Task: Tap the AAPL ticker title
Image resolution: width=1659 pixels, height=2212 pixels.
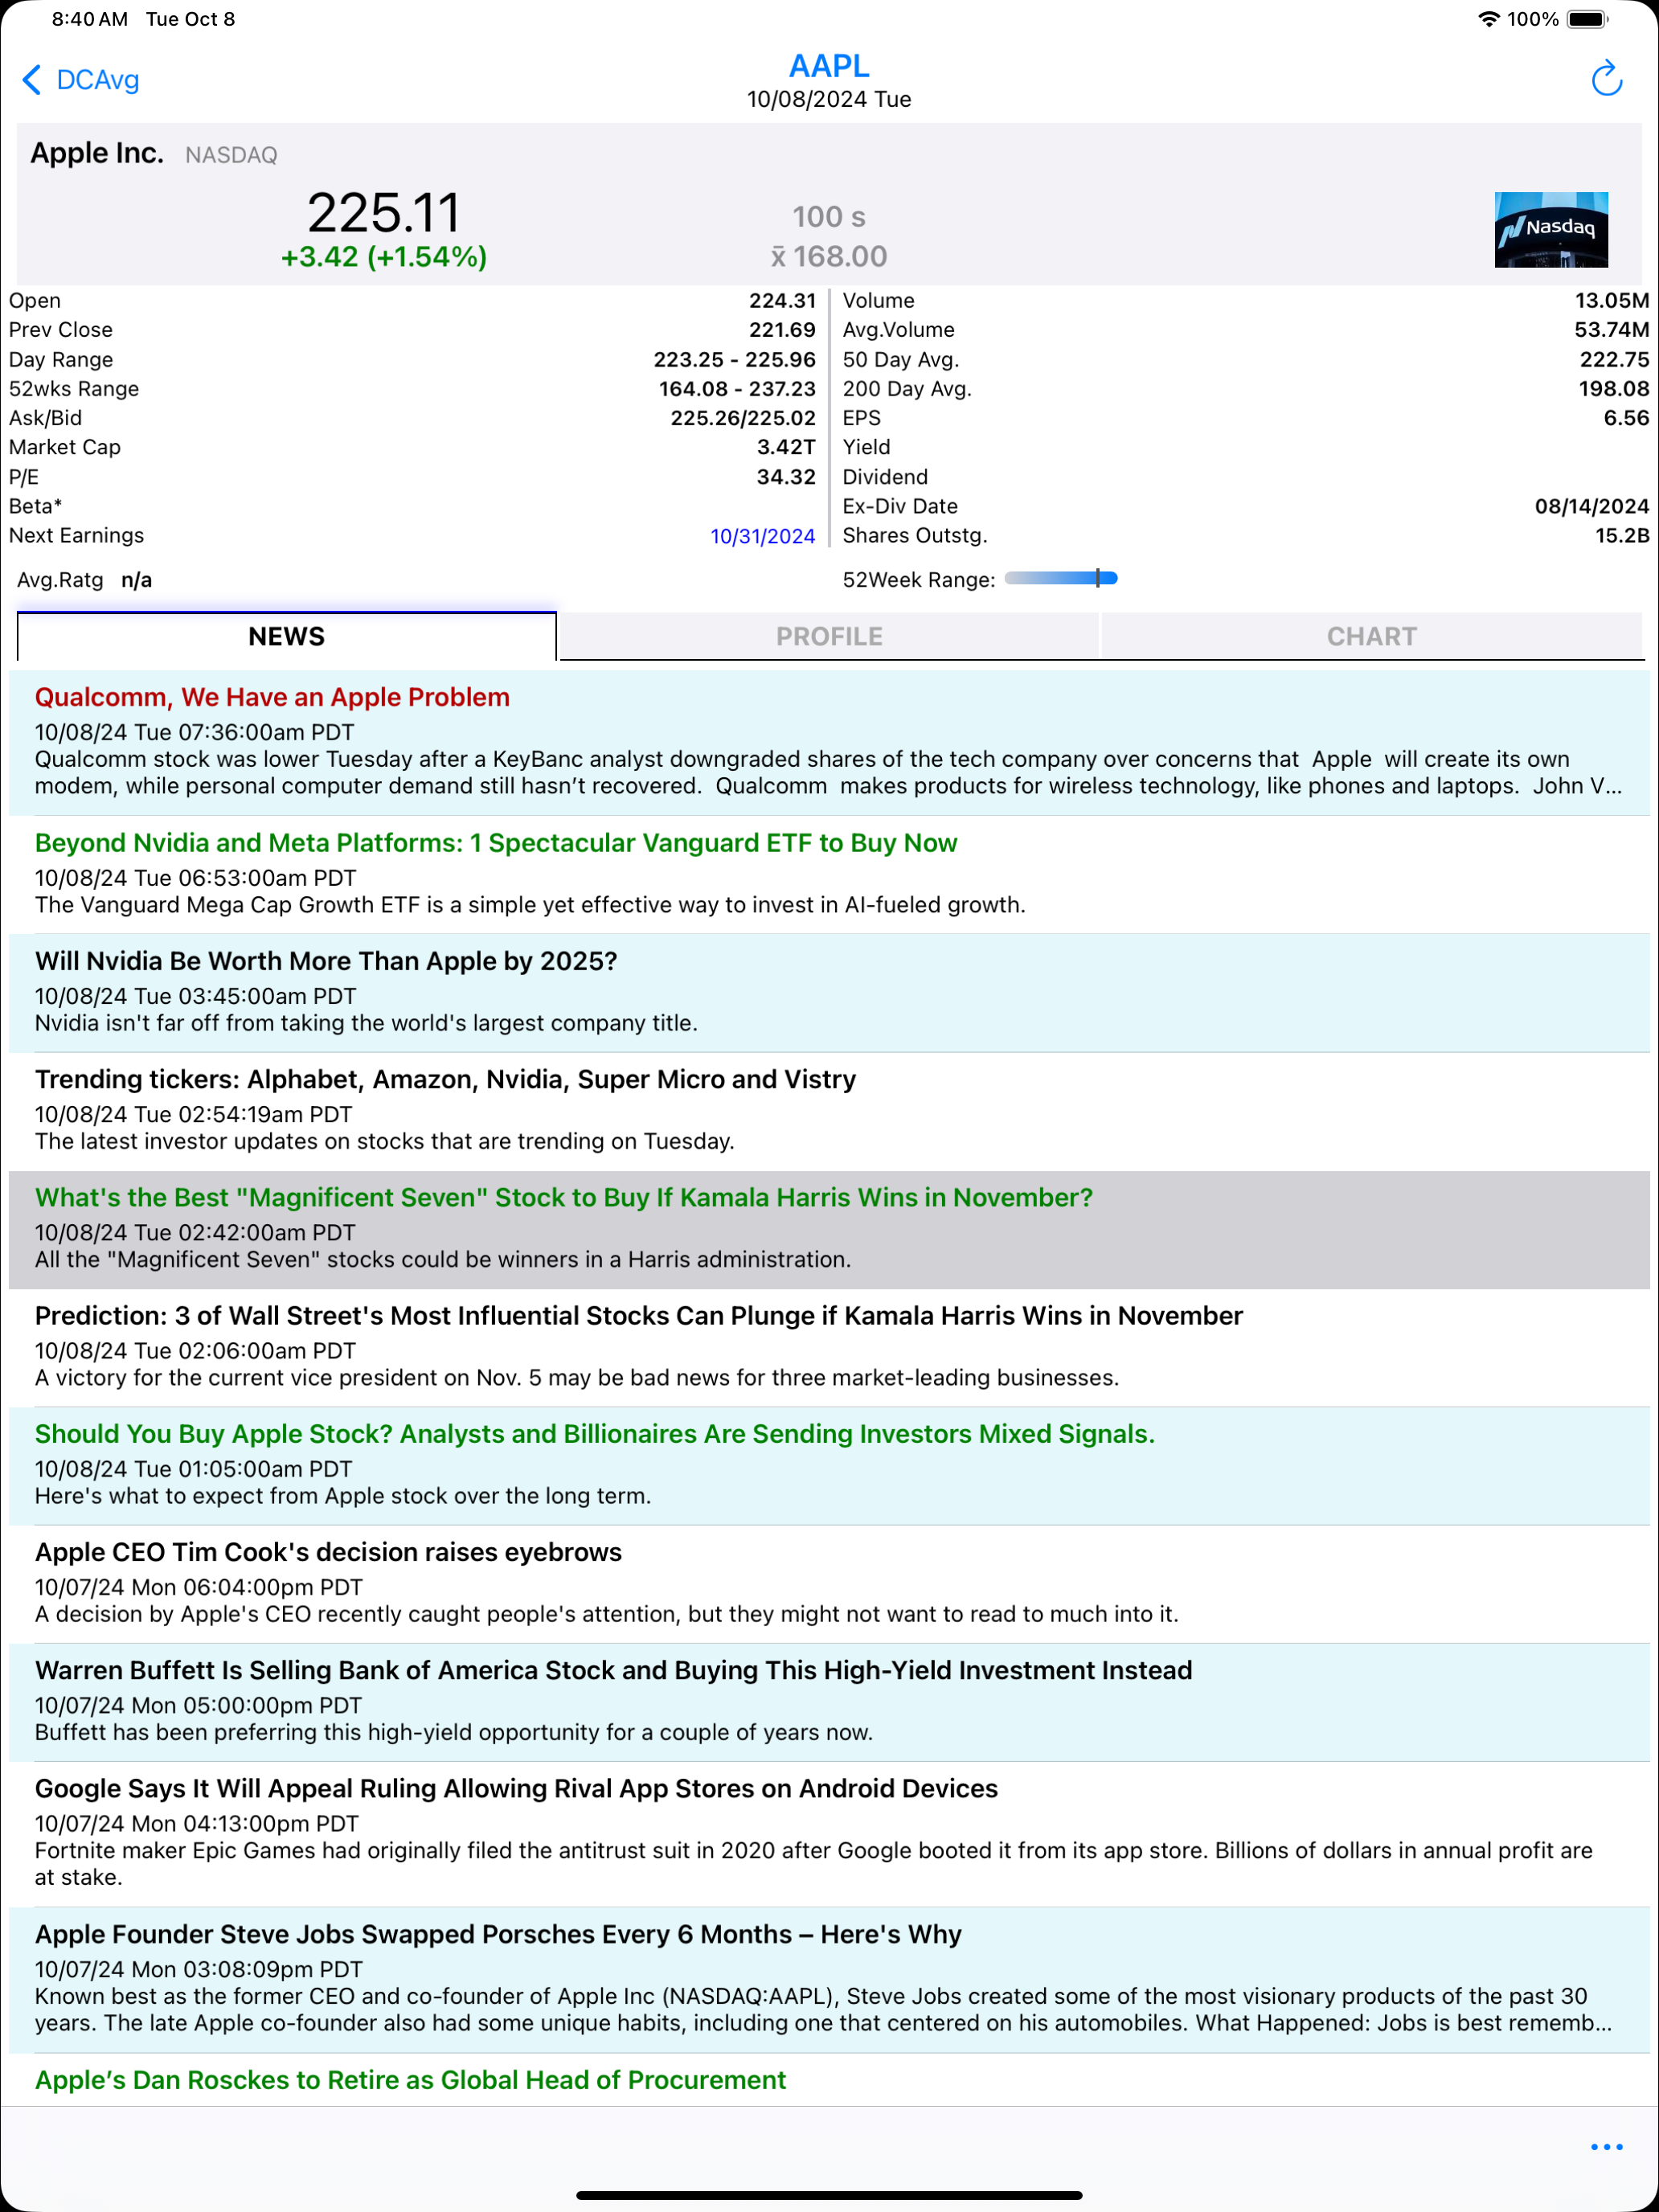Action: (829, 66)
